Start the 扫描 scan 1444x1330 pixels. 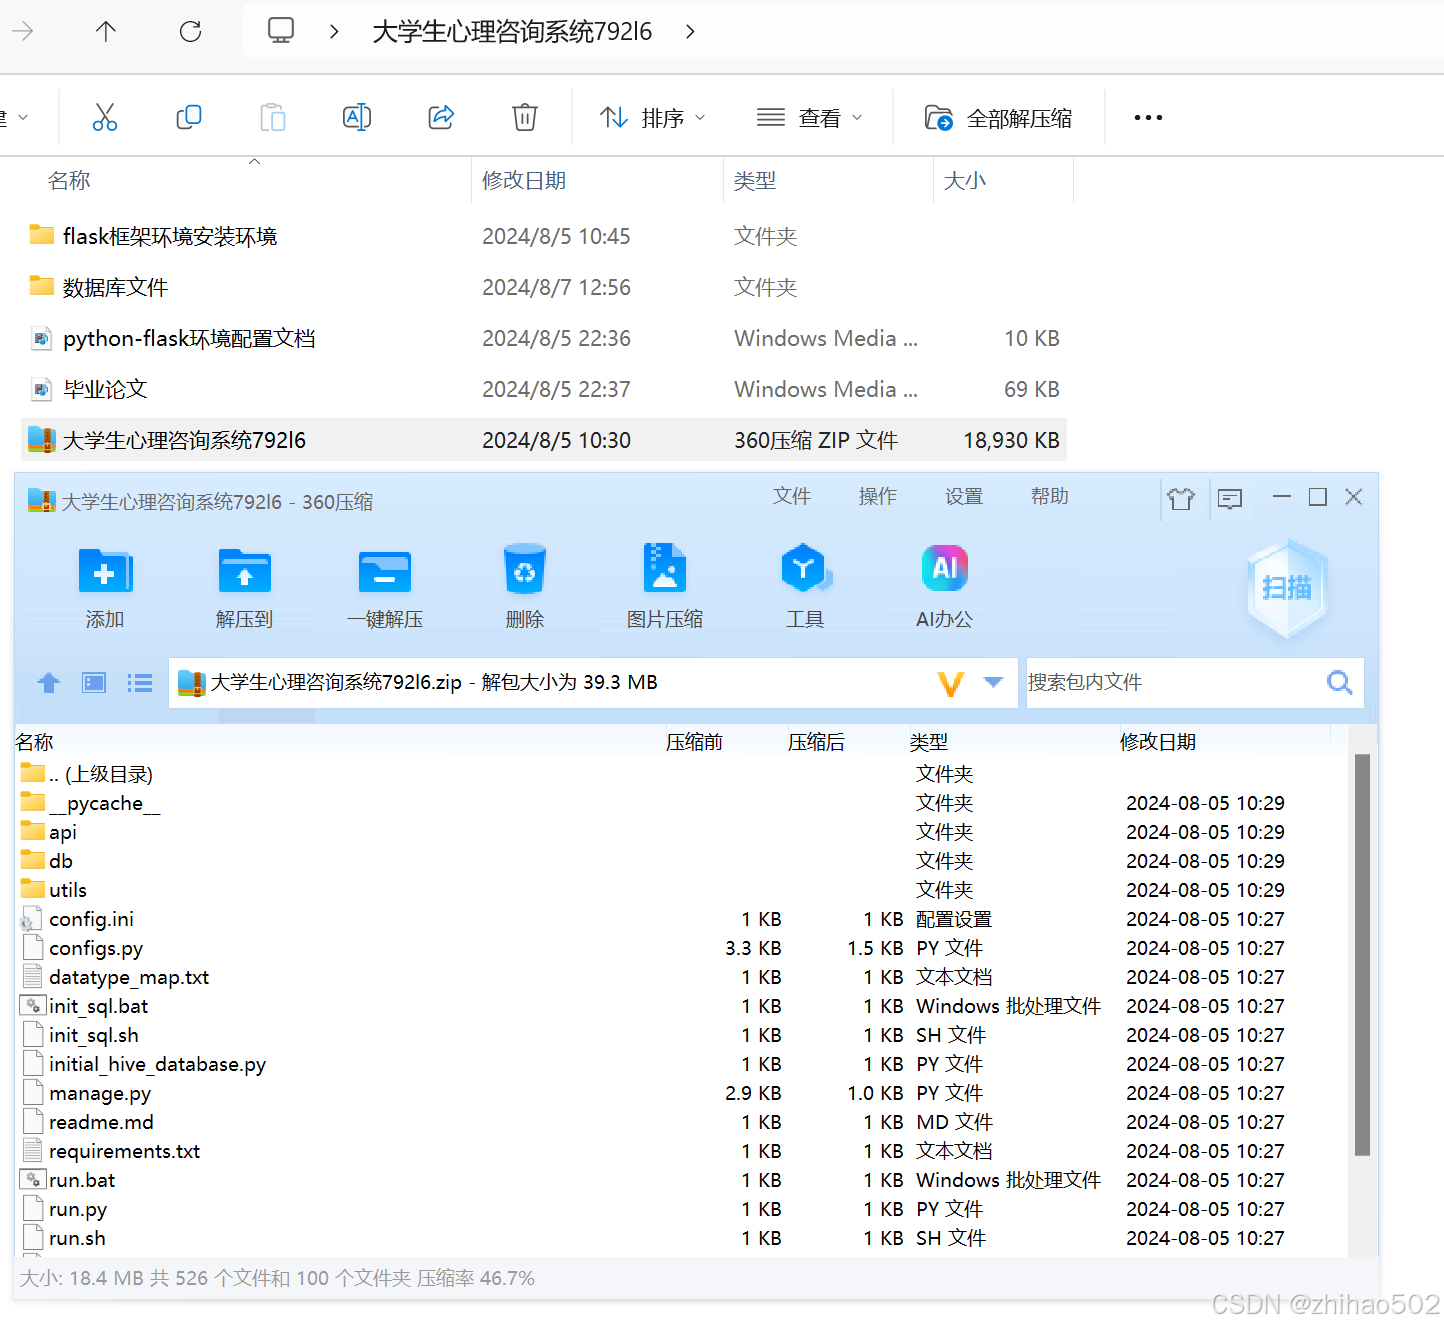tap(1287, 588)
